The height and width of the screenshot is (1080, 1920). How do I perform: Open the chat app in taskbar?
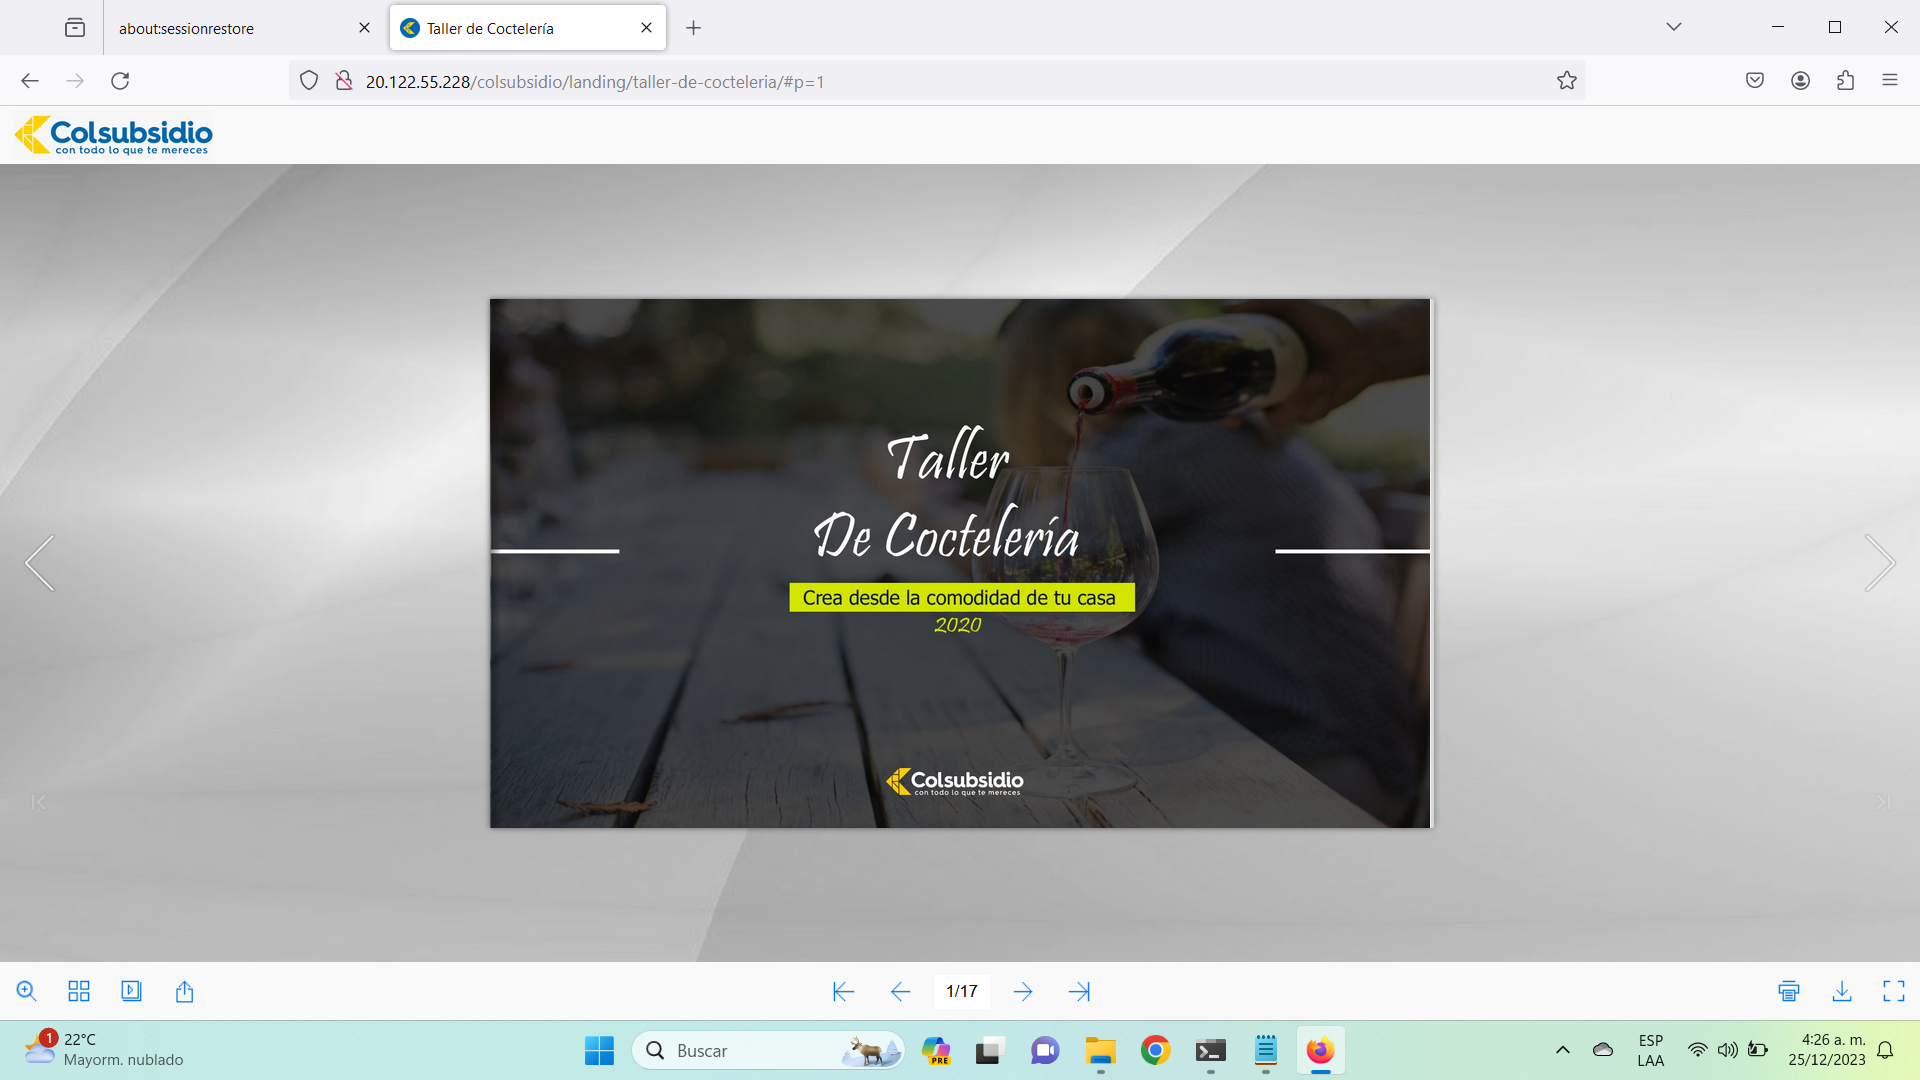tap(1045, 1050)
